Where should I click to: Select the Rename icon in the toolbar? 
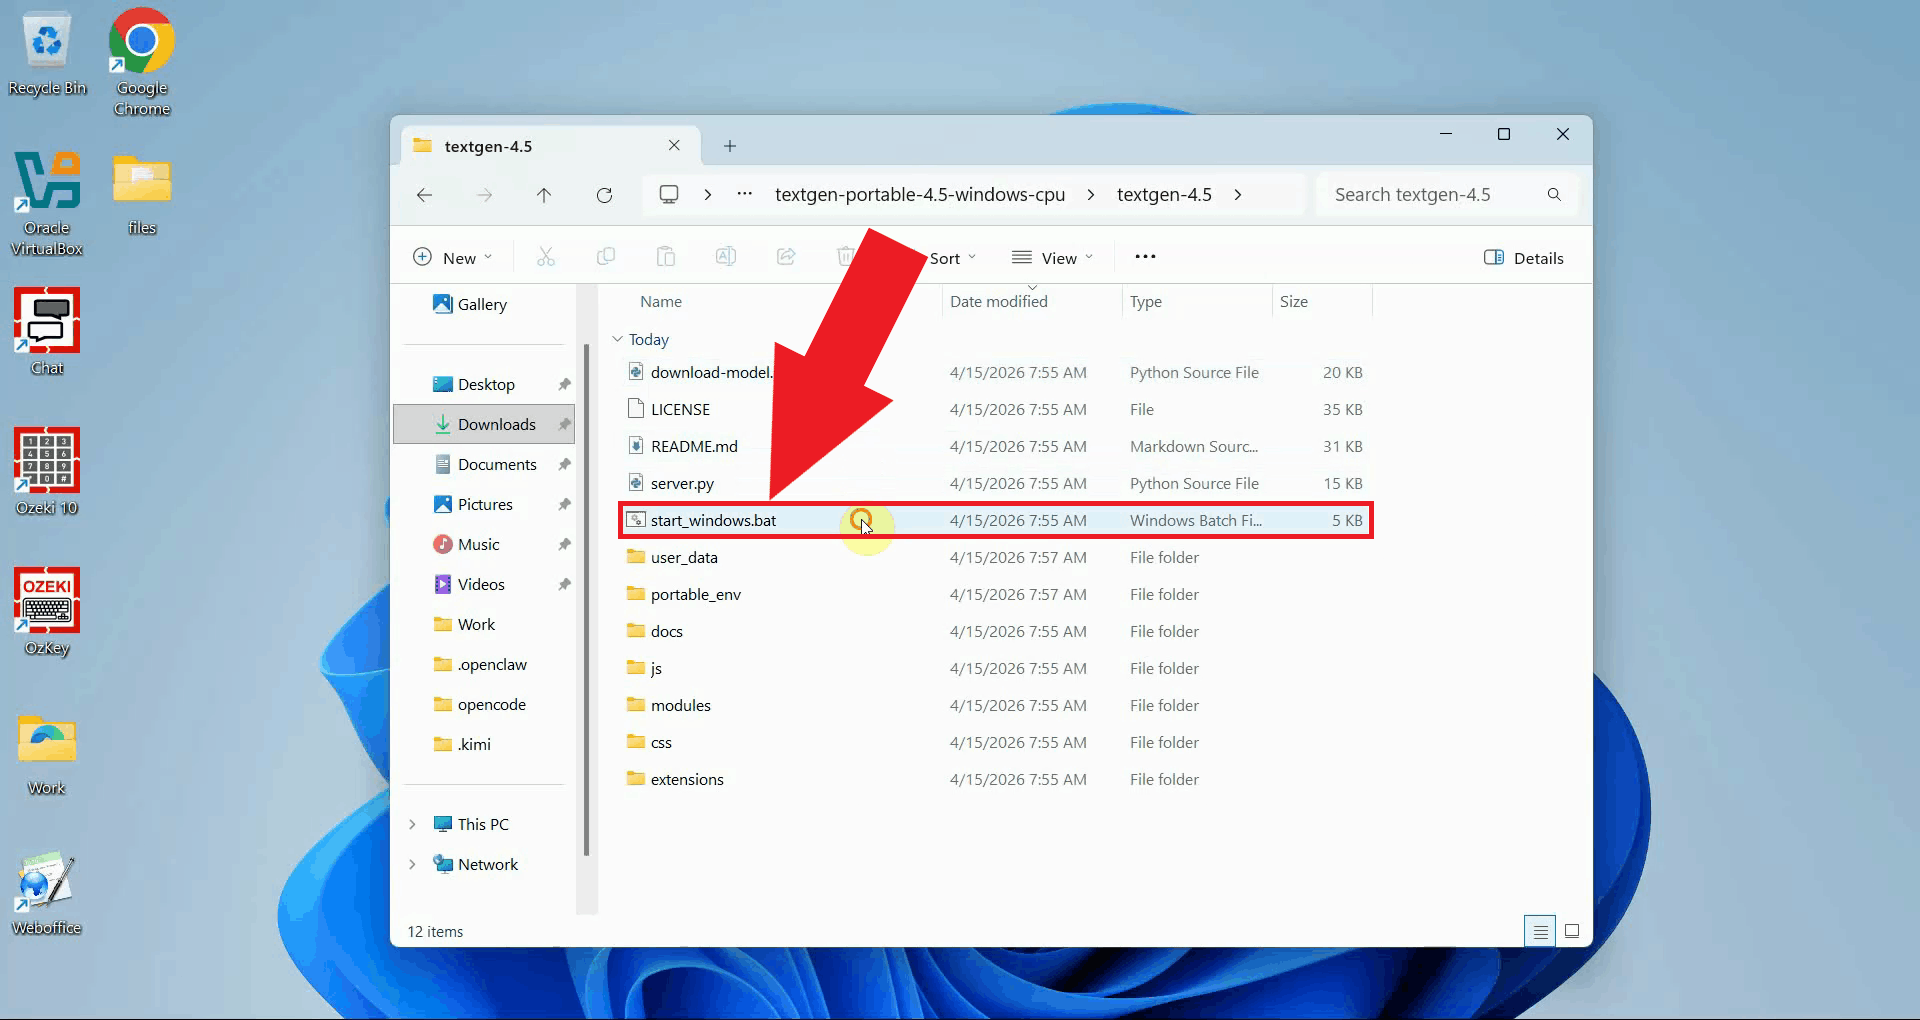tap(726, 257)
